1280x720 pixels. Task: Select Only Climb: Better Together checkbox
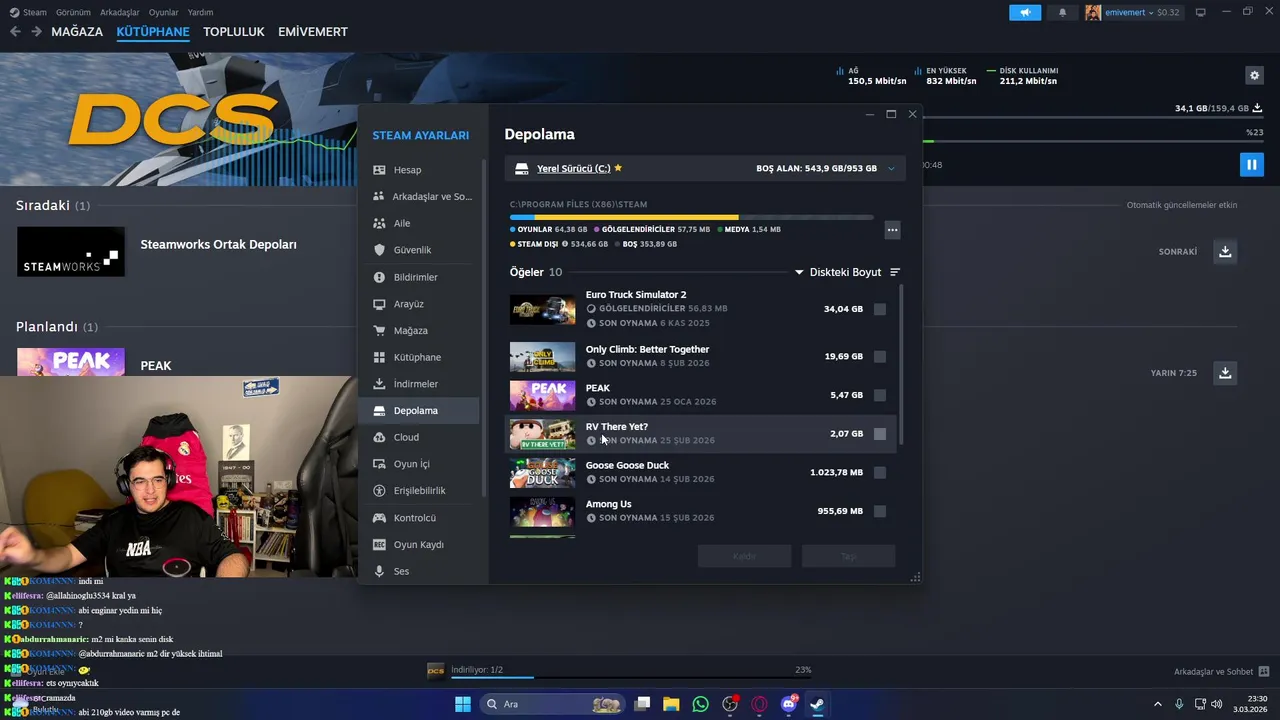point(880,357)
